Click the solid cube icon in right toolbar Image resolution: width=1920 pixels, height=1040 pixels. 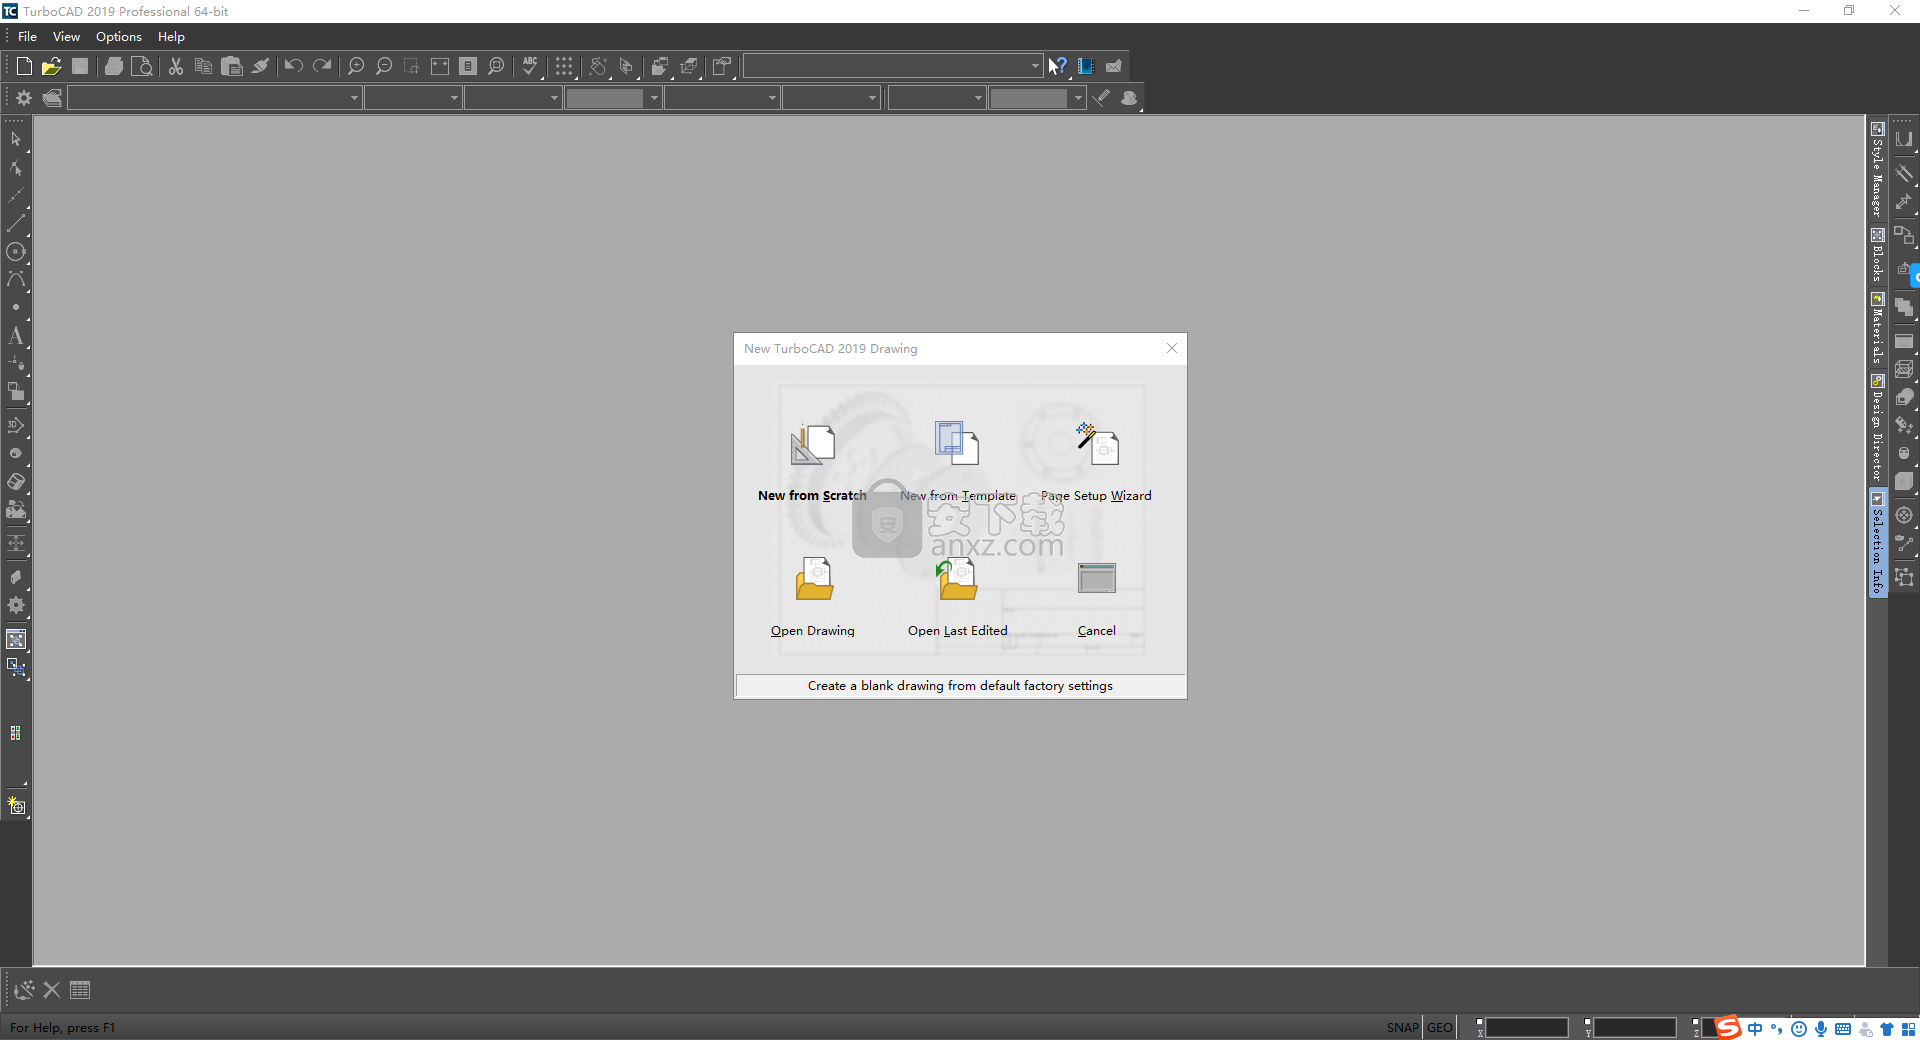pyautogui.click(x=1904, y=481)
